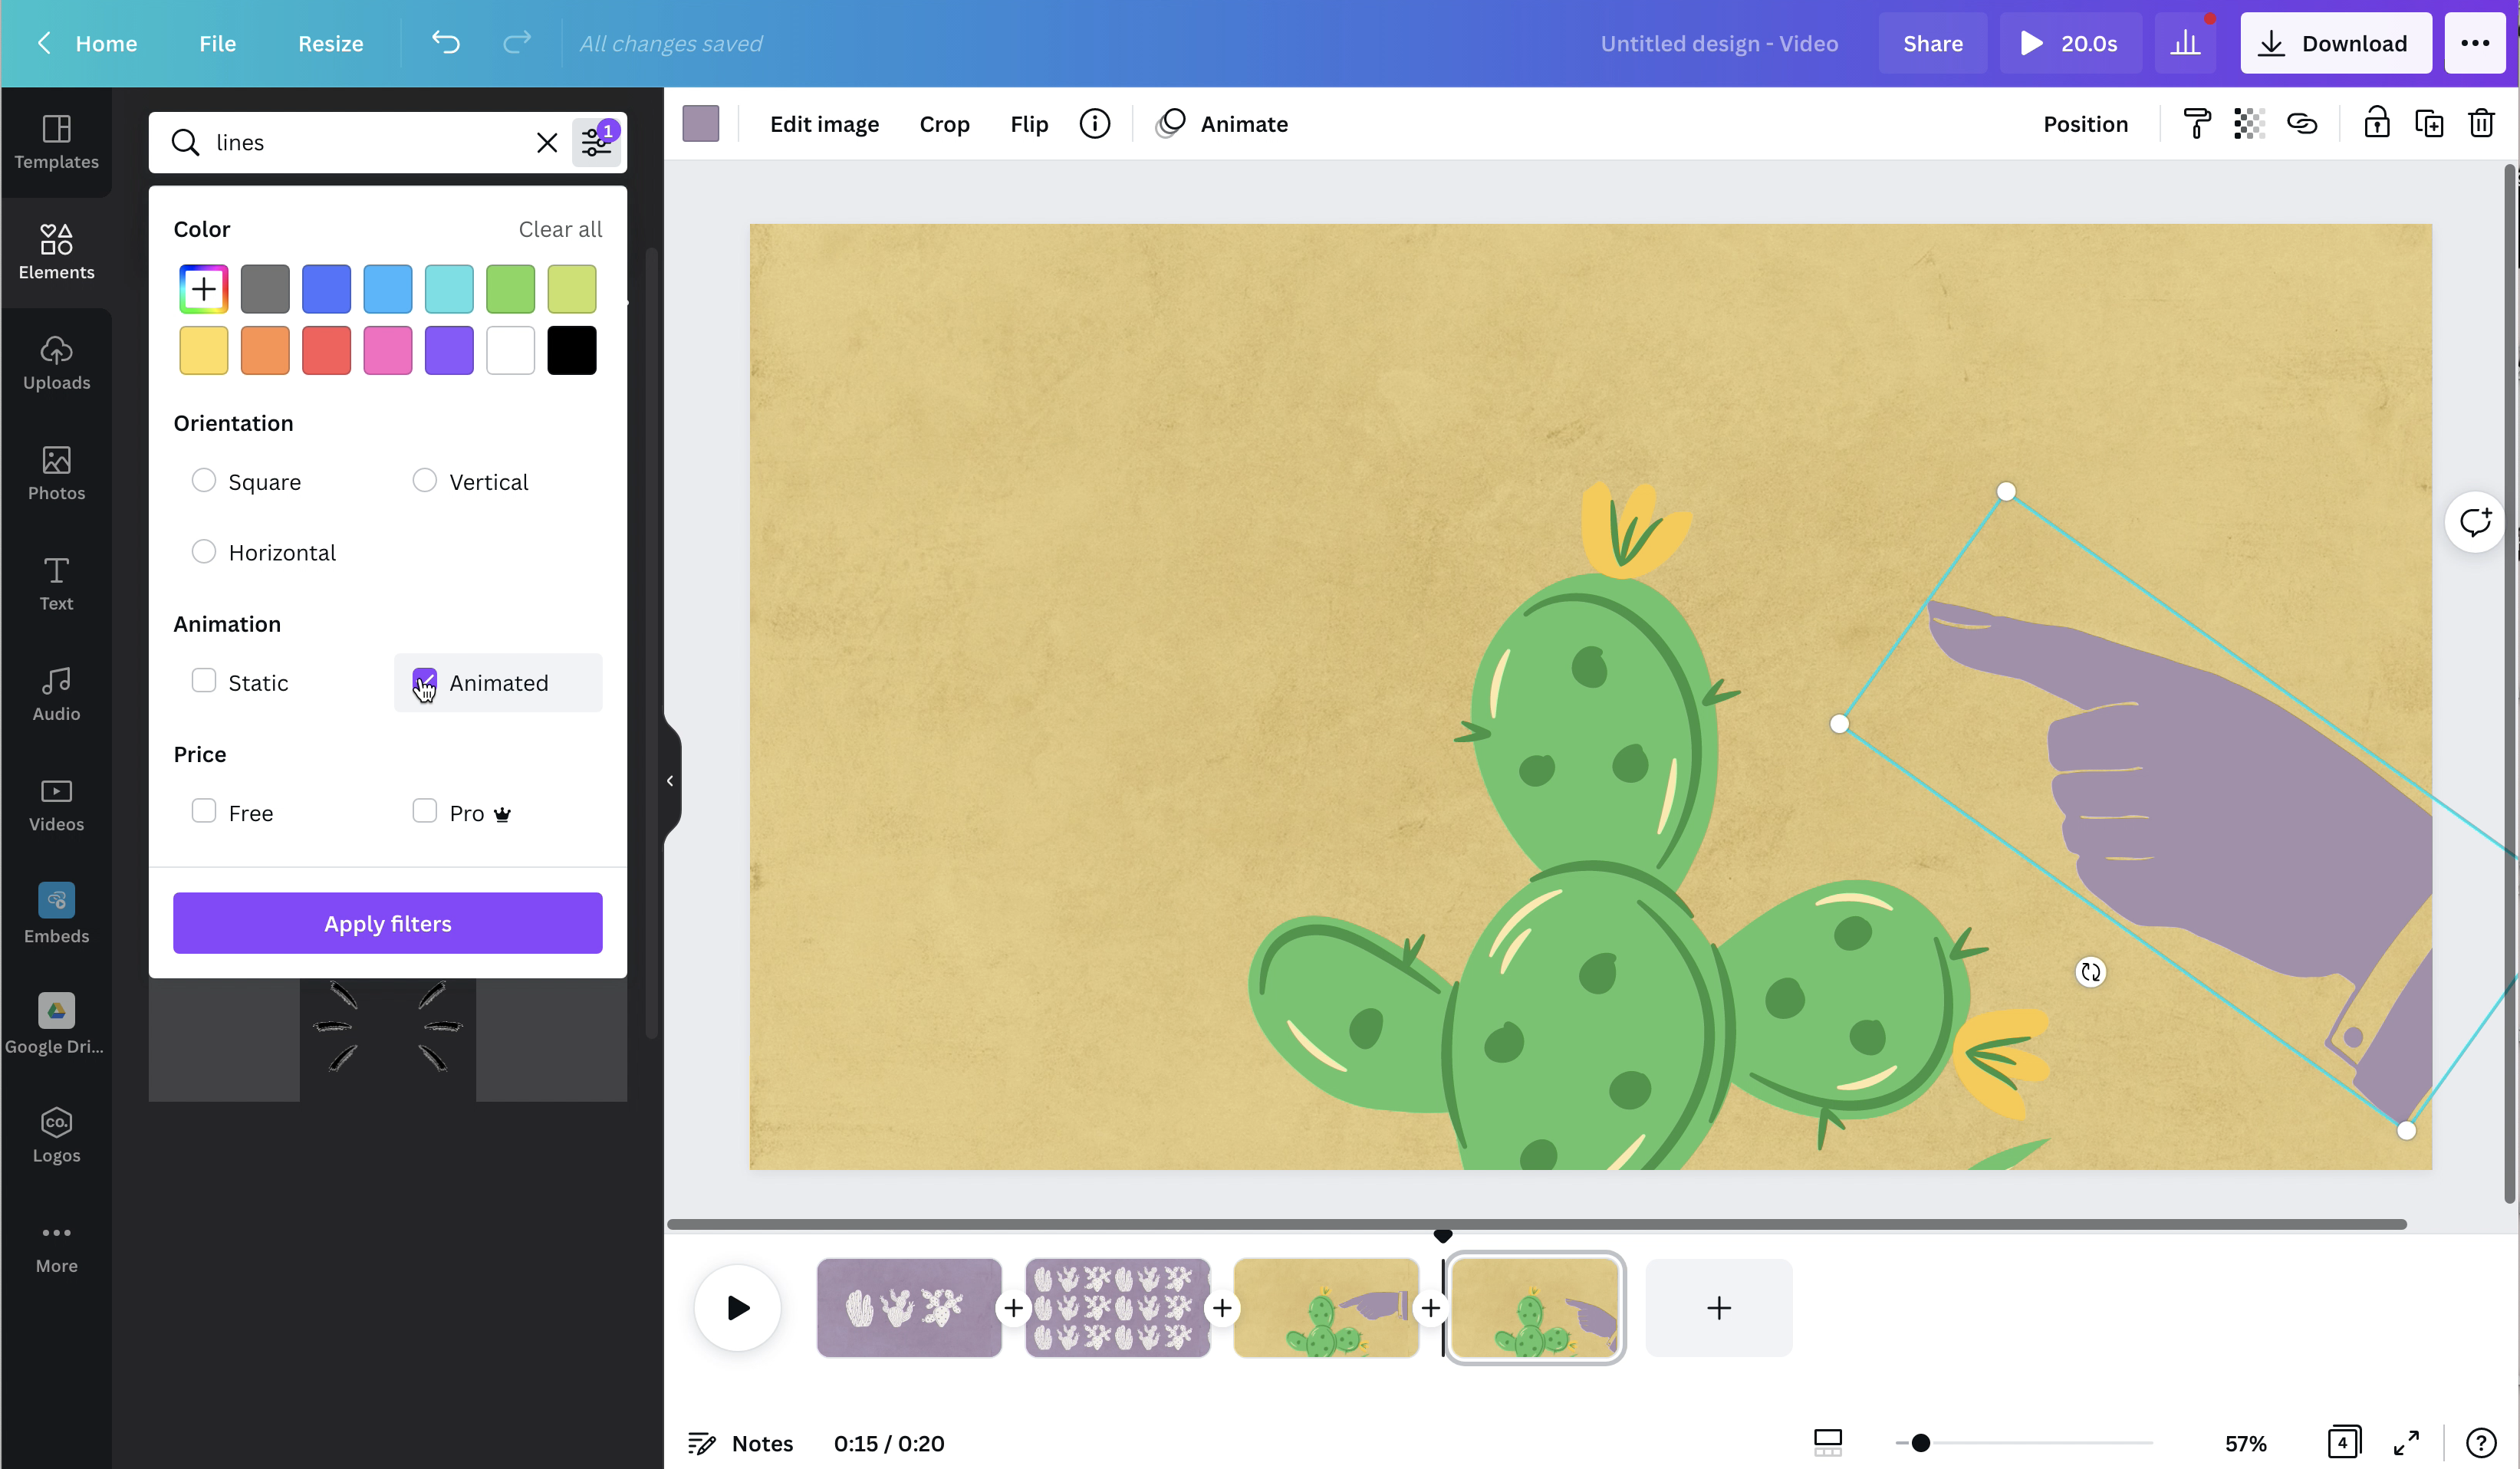Click the link icon in the toolbar
The height and width of the screenshot is (1469, 2520).
(x=2302, y=124)
